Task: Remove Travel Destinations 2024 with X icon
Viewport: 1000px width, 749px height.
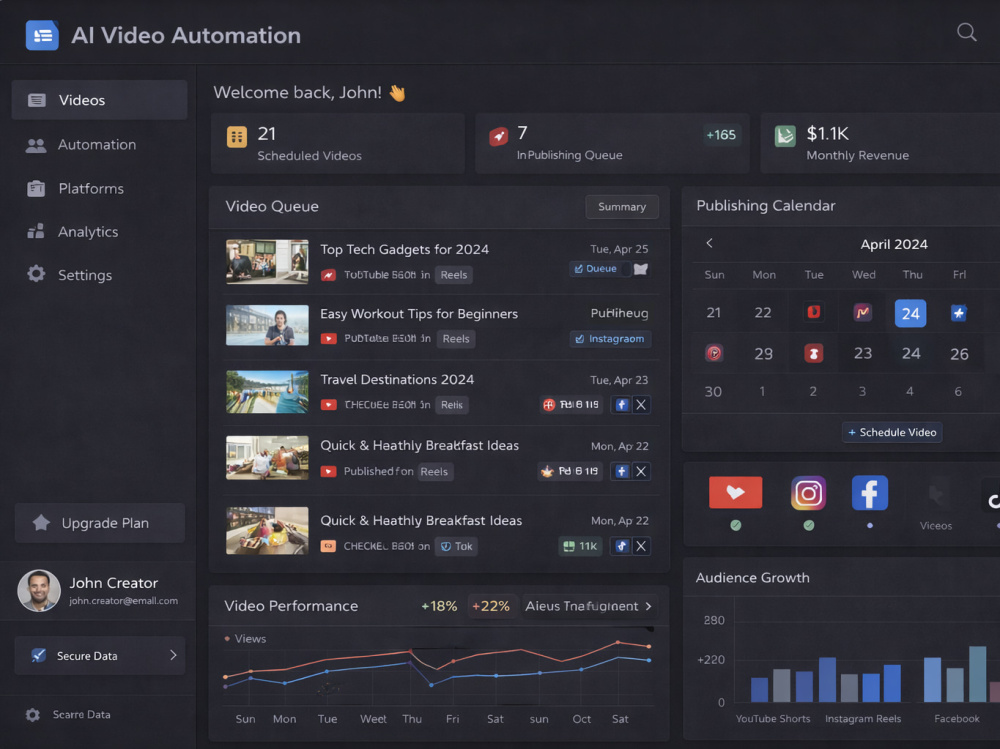Action: tap(641, 404)
